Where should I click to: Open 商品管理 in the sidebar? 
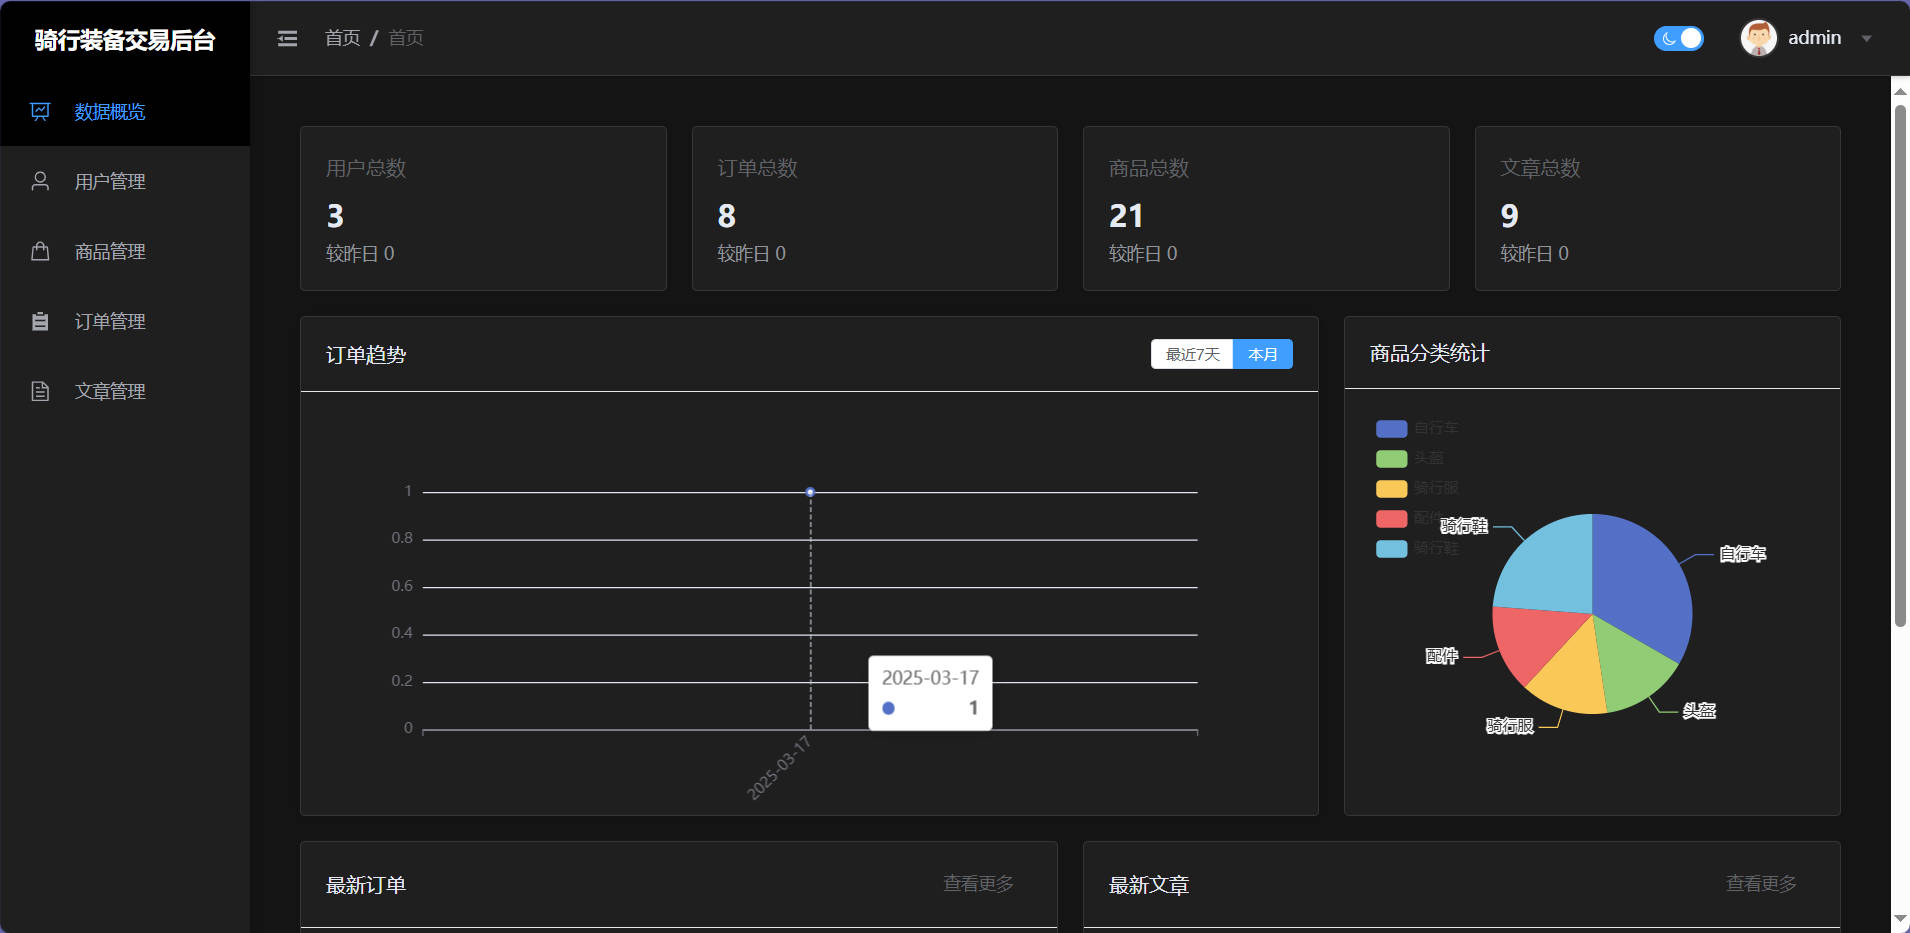tap(125, 251)
